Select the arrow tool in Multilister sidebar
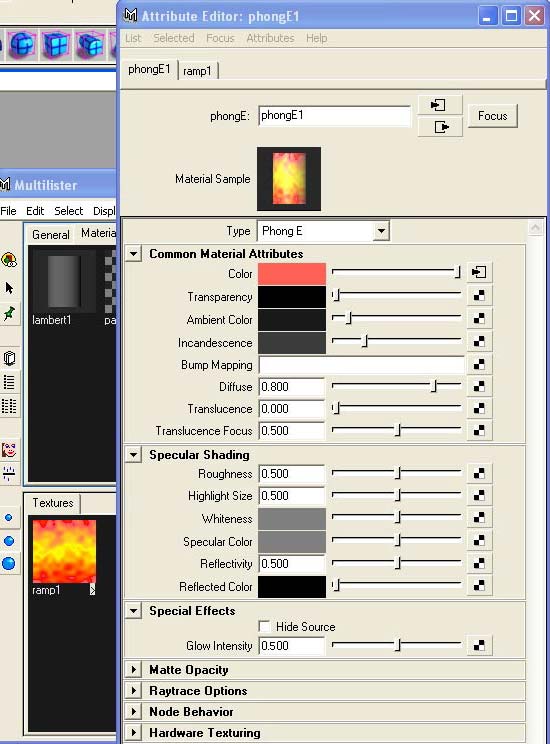550x744 pixels. (9, 288)
